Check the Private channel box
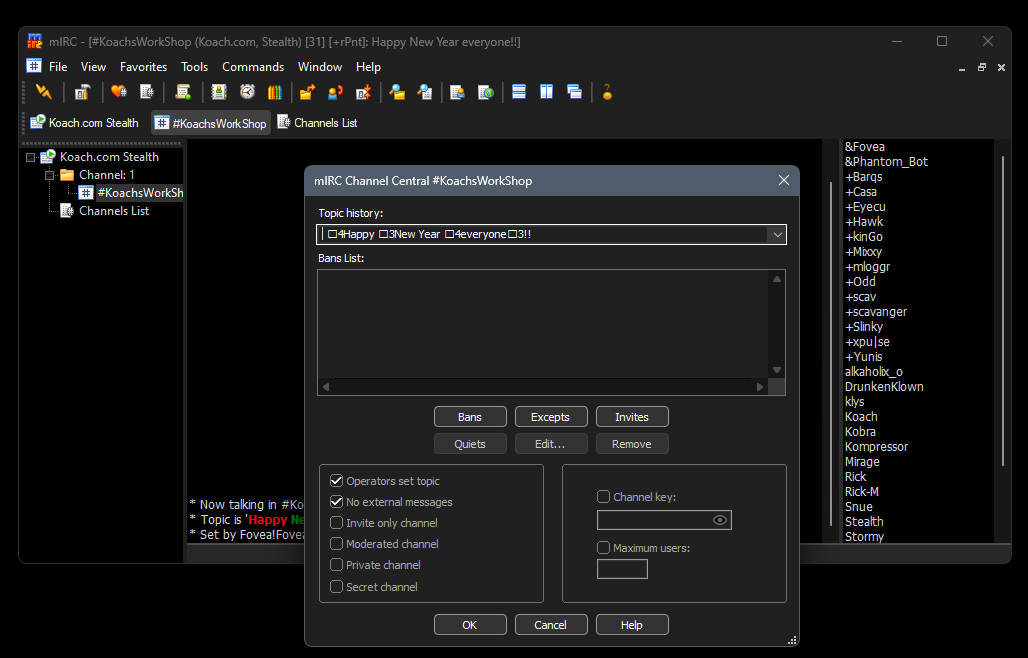This screenshot has height=658, width=1028. (x=336, y=565)
